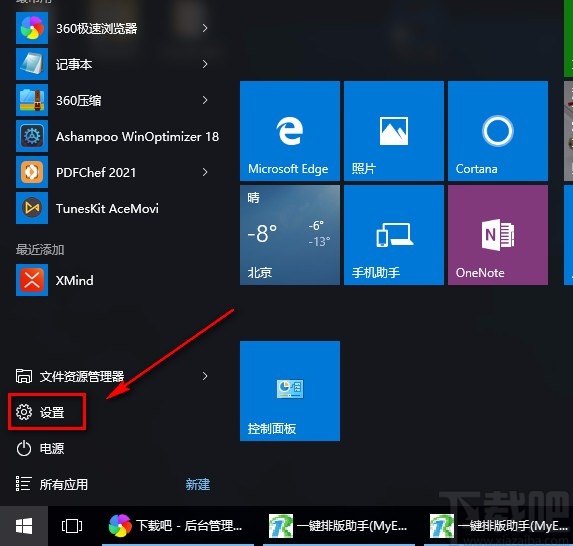Open the 北京 weather tile
This screenshot has width=573, height=546.
(x=290, y=235)
